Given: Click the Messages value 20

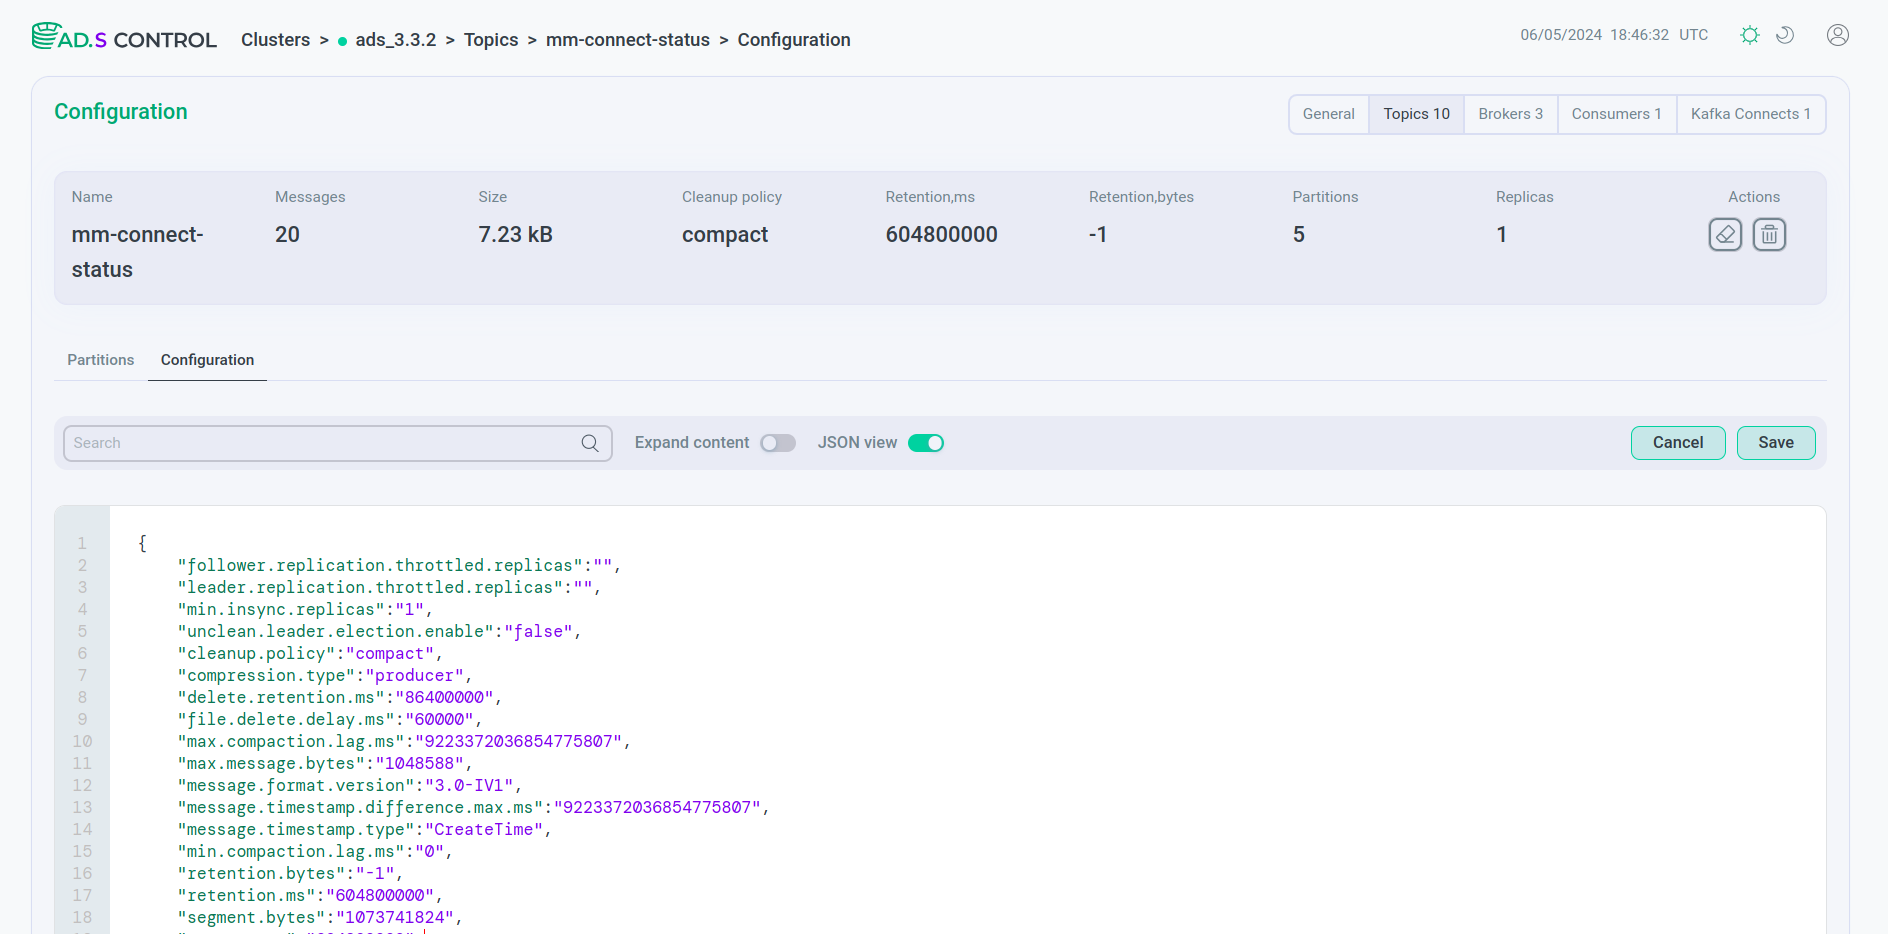Looking at the screenshot, I should (287, 235).
